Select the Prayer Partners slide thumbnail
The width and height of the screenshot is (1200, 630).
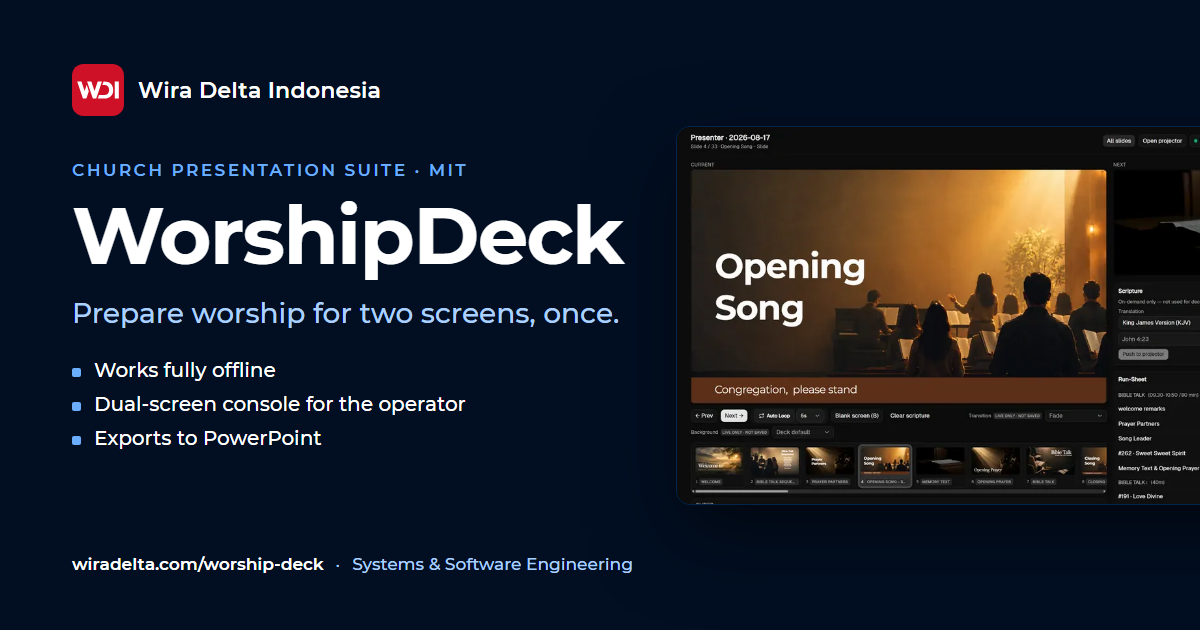coord(830,466)
